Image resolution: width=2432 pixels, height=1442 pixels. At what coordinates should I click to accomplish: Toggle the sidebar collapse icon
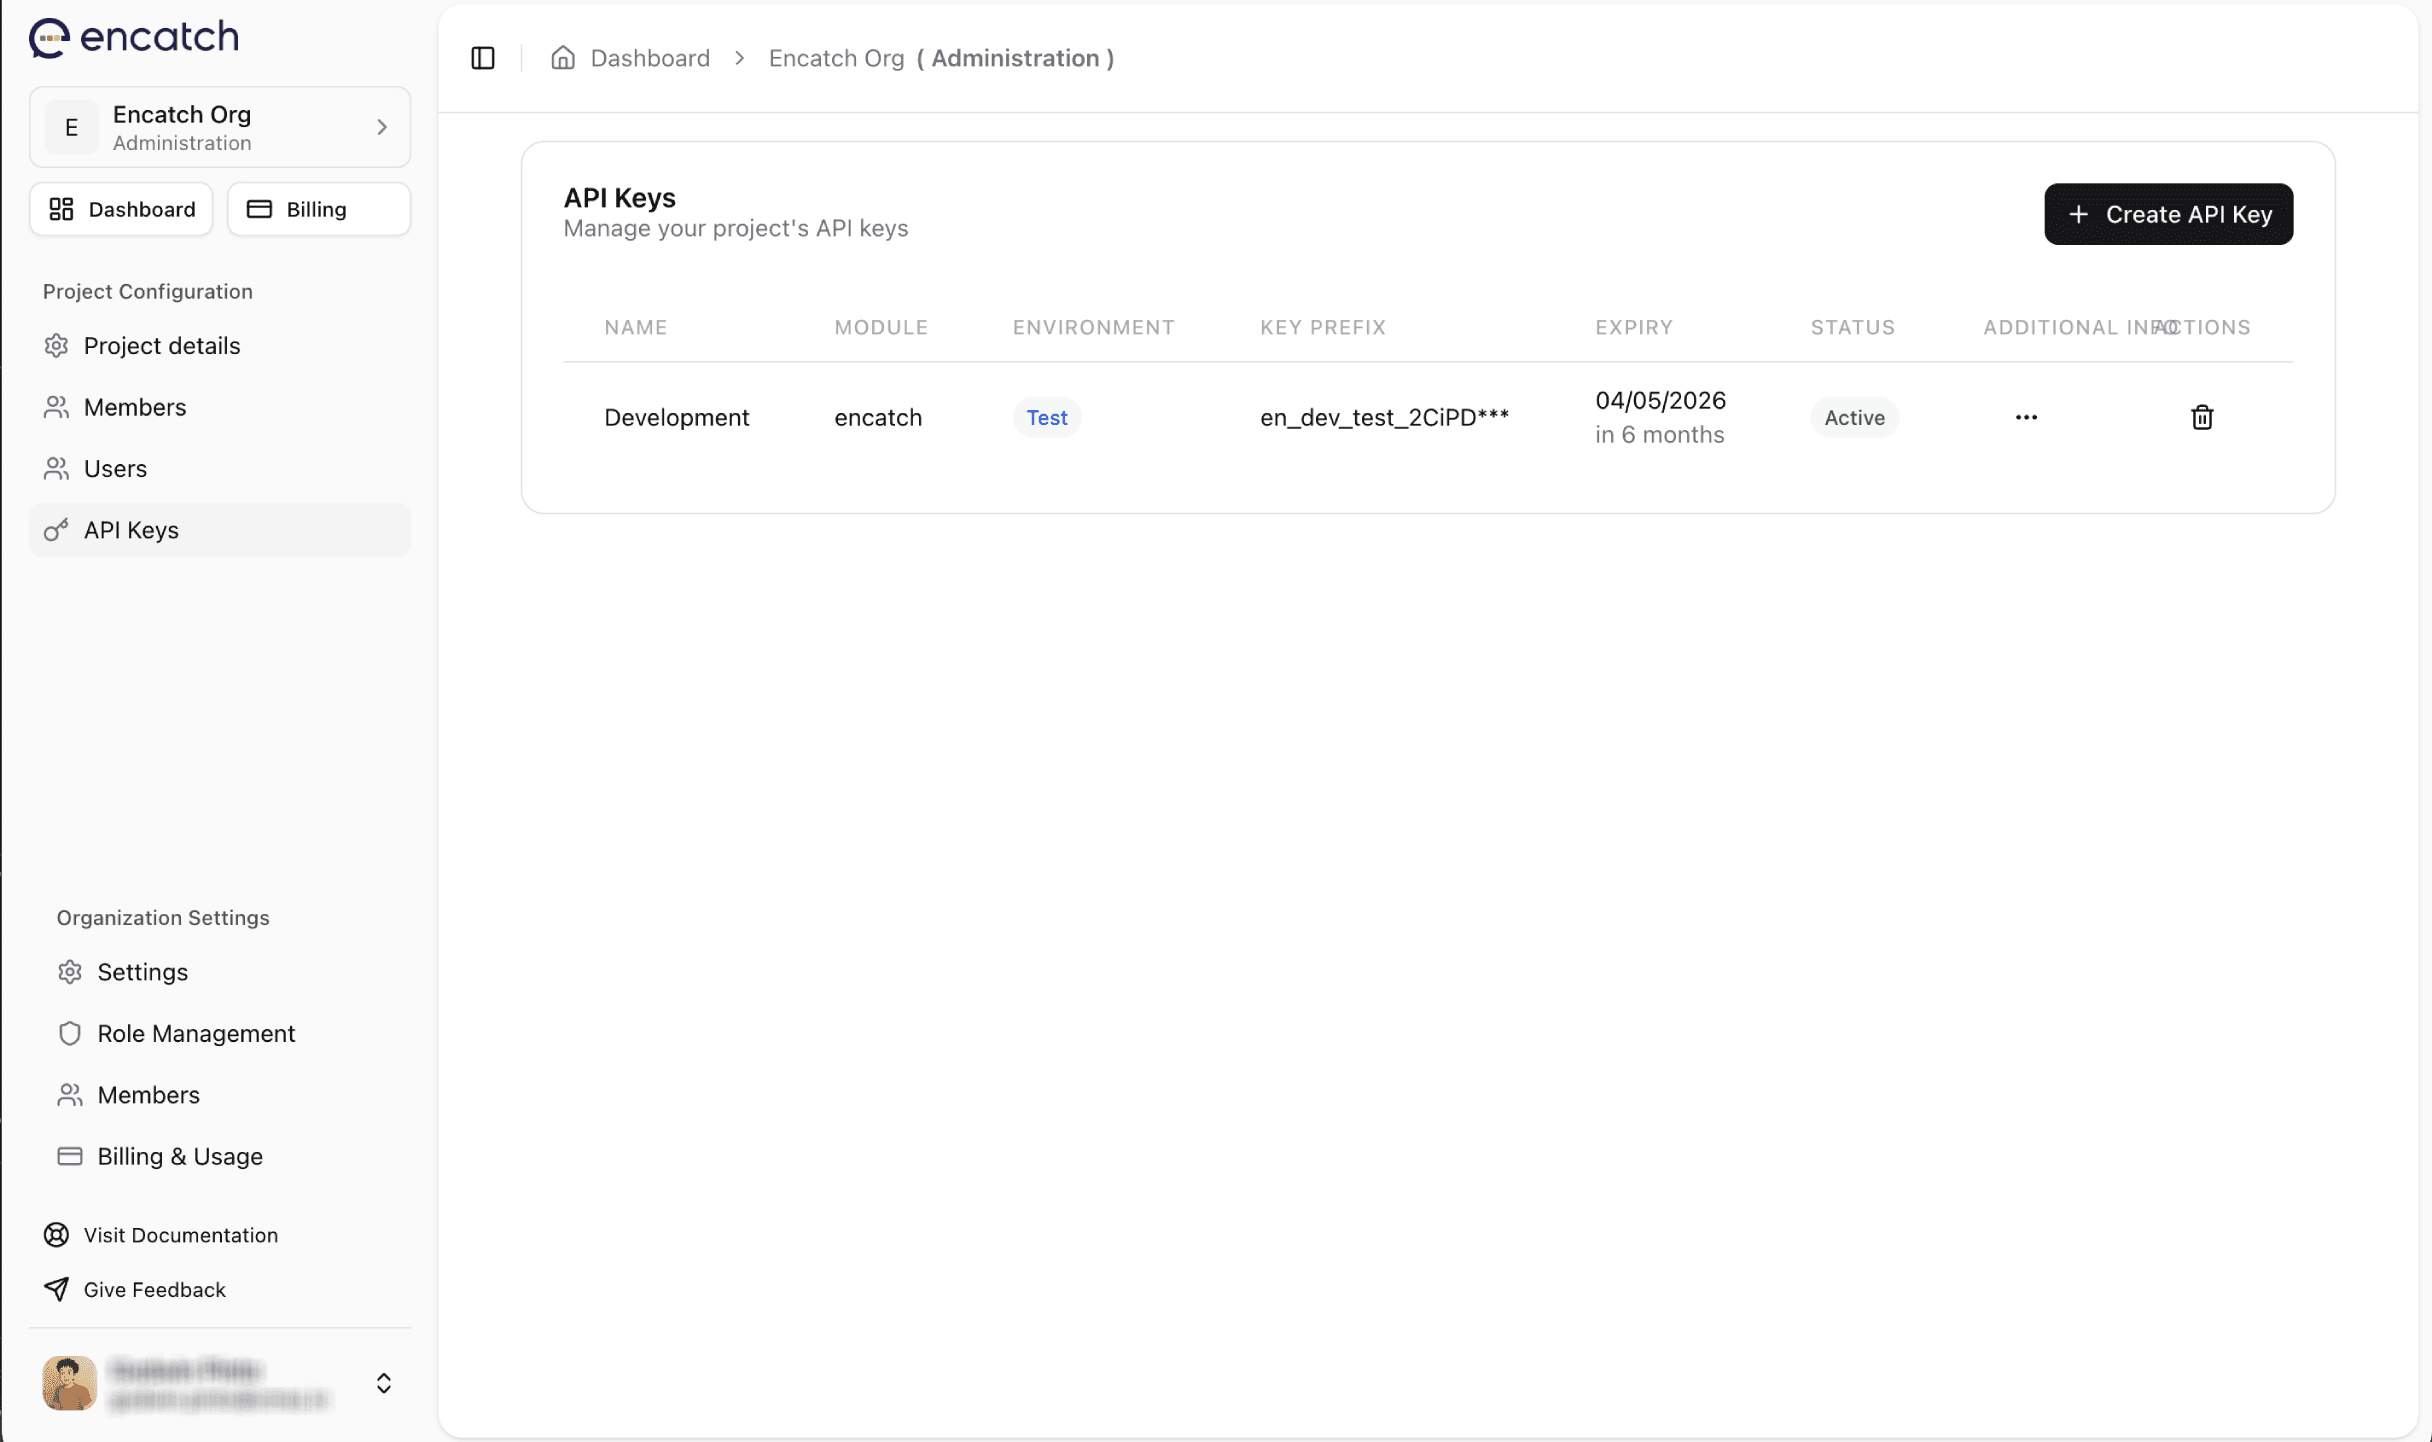click(x=482, y=58)
